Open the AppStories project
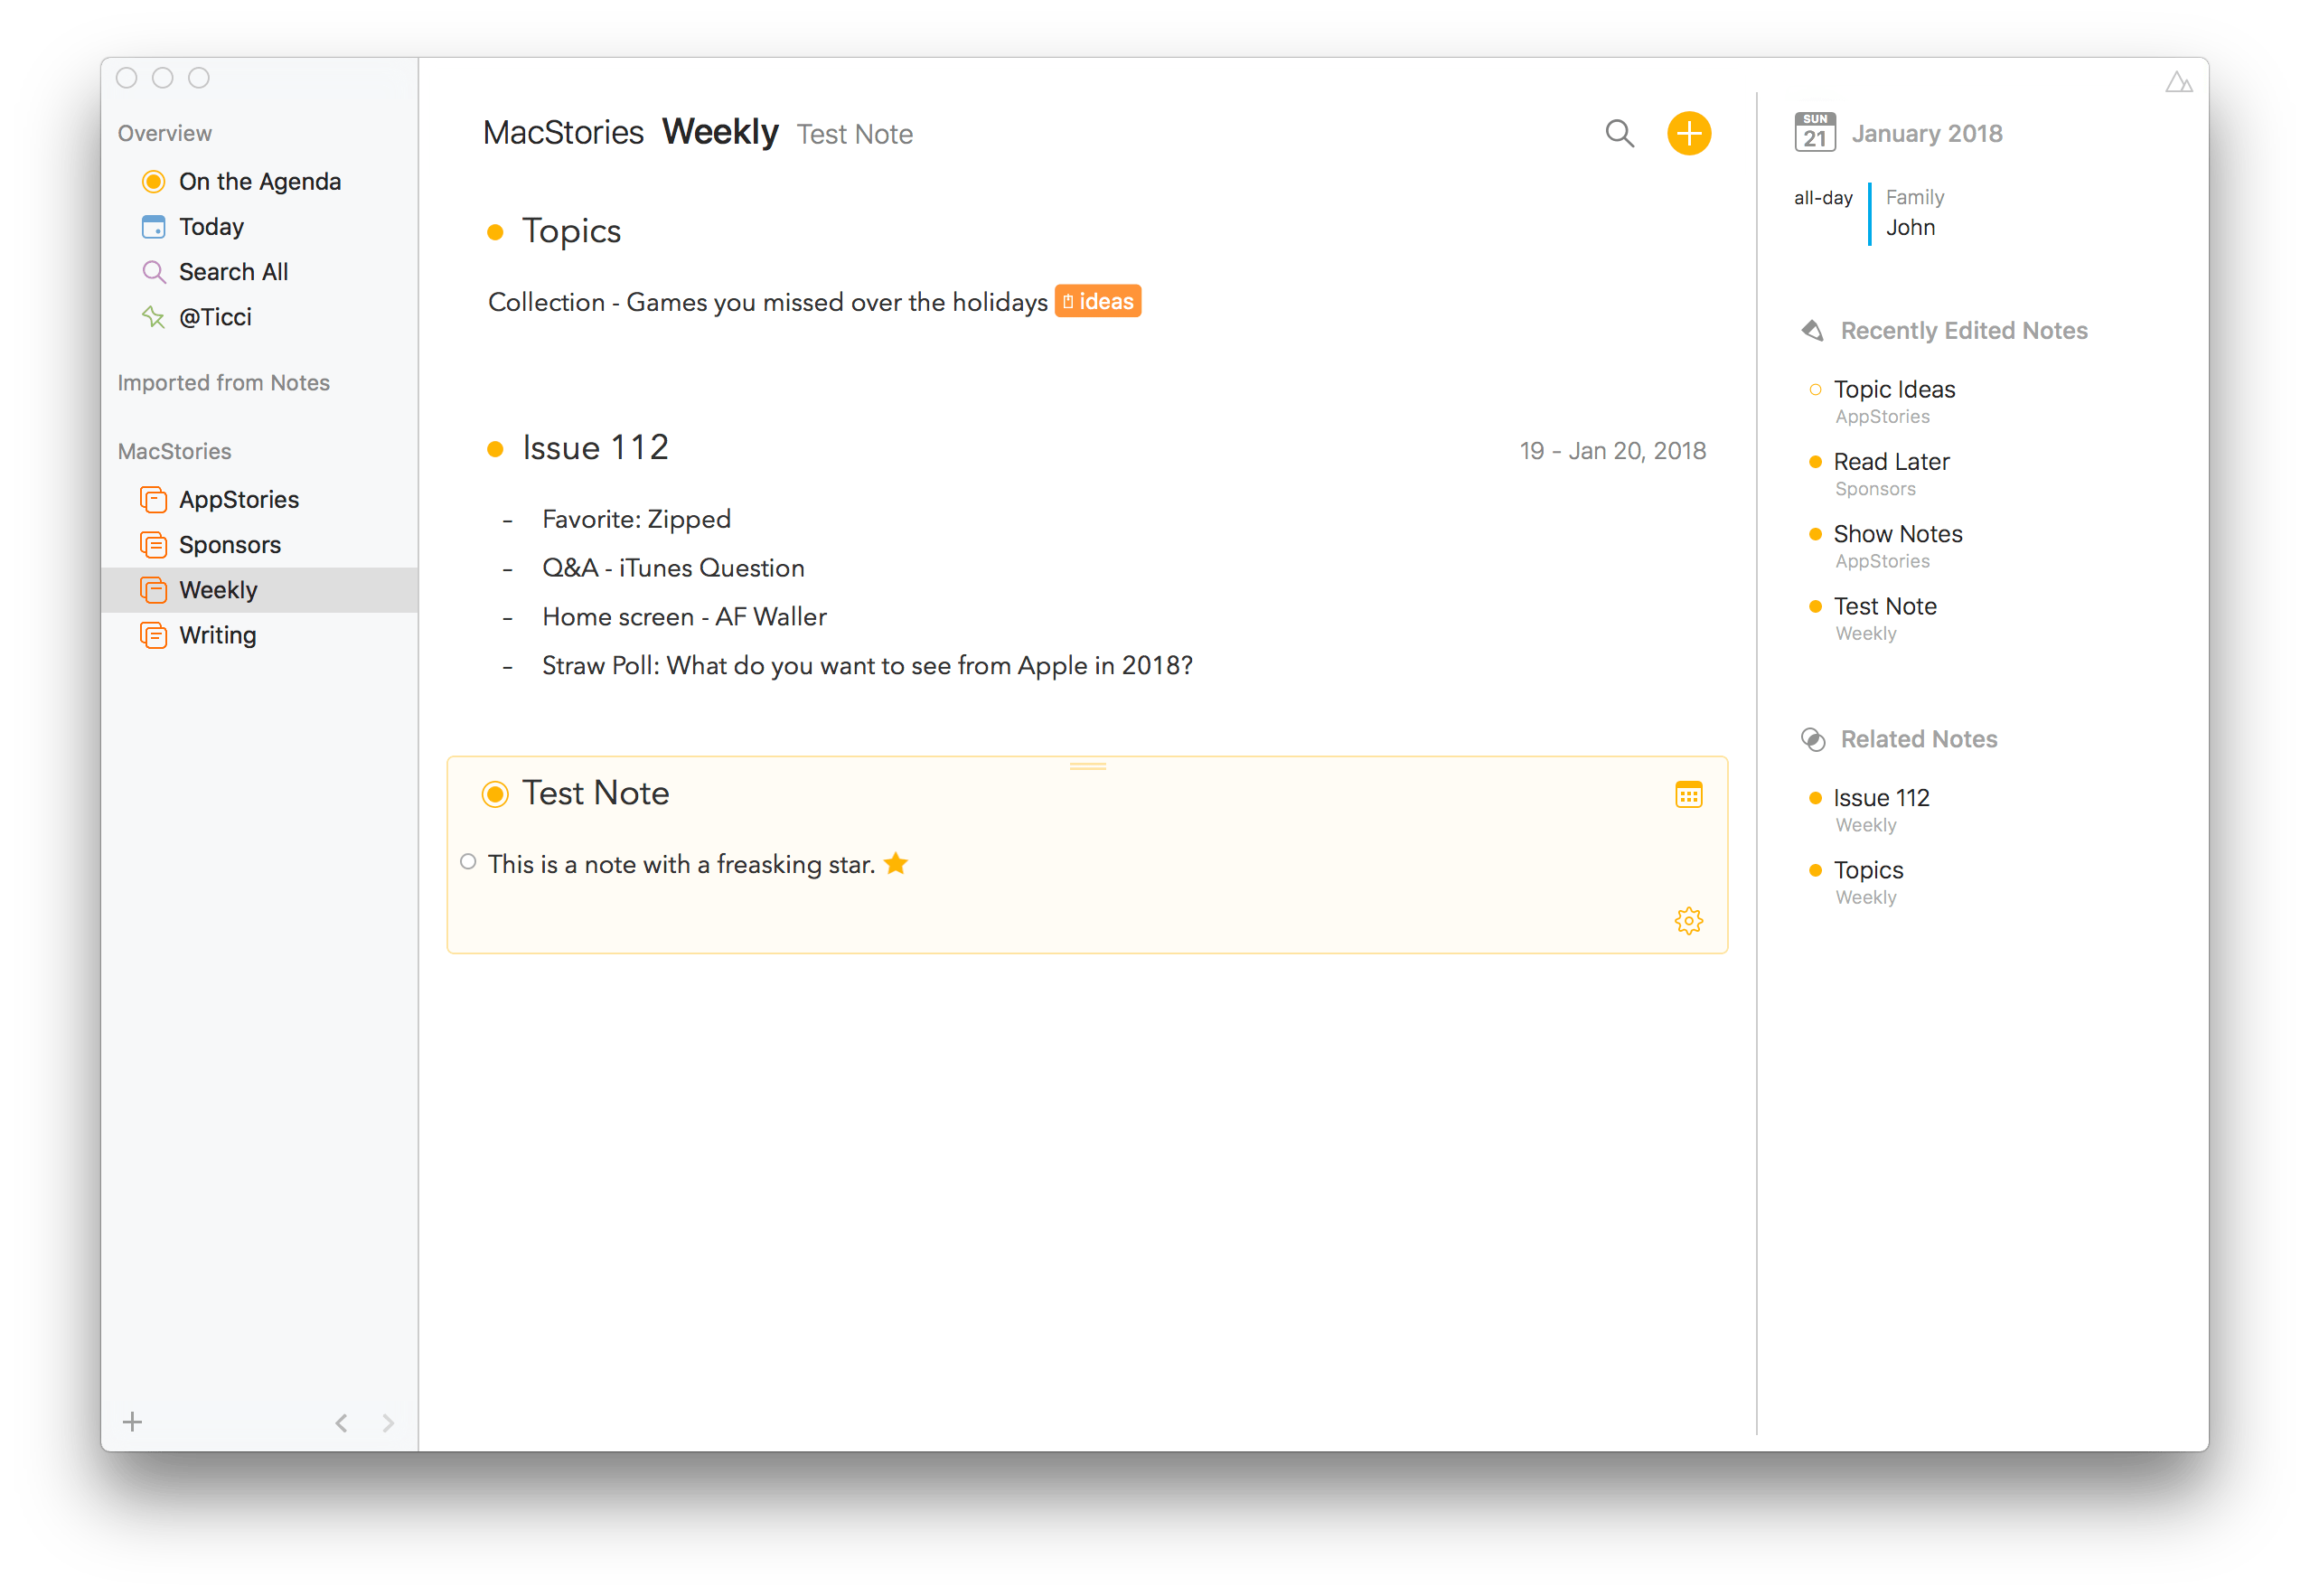Image resolution: width=2310 pixels, height=1596 pixels. click(259, 499)
